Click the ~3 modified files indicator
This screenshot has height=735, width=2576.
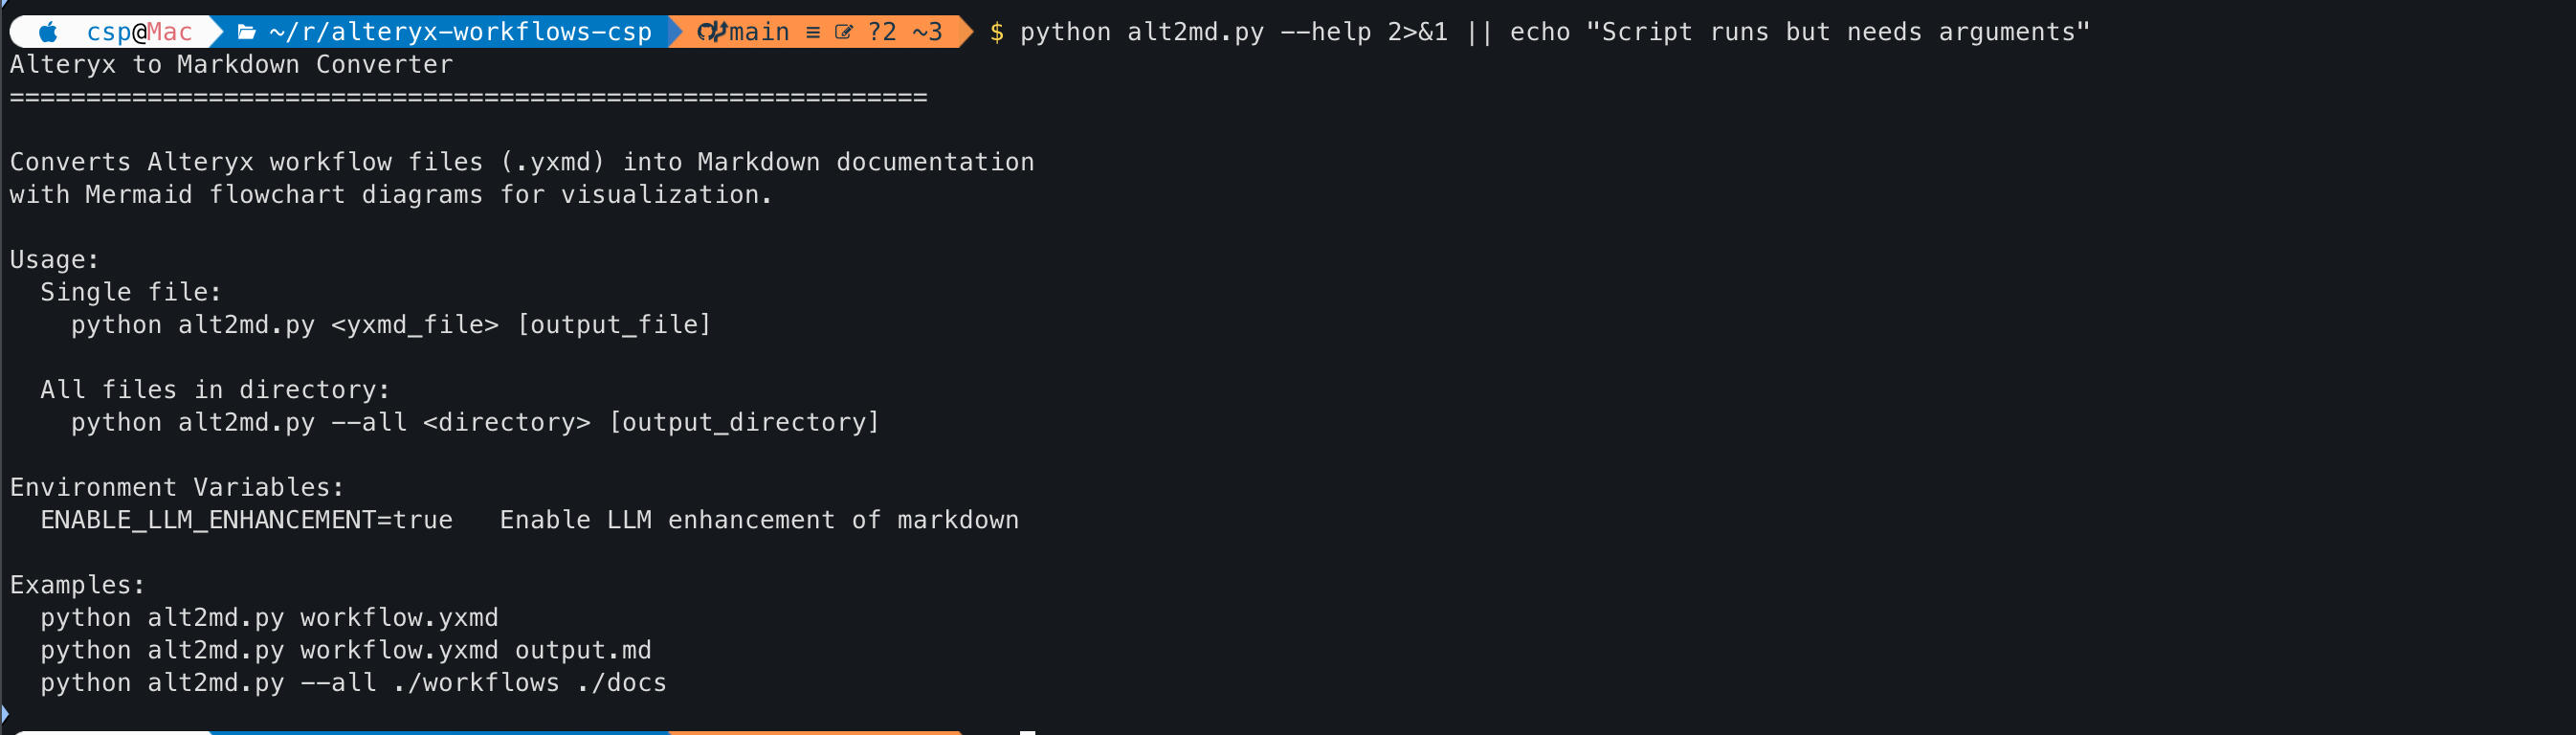tap(927, 32)
